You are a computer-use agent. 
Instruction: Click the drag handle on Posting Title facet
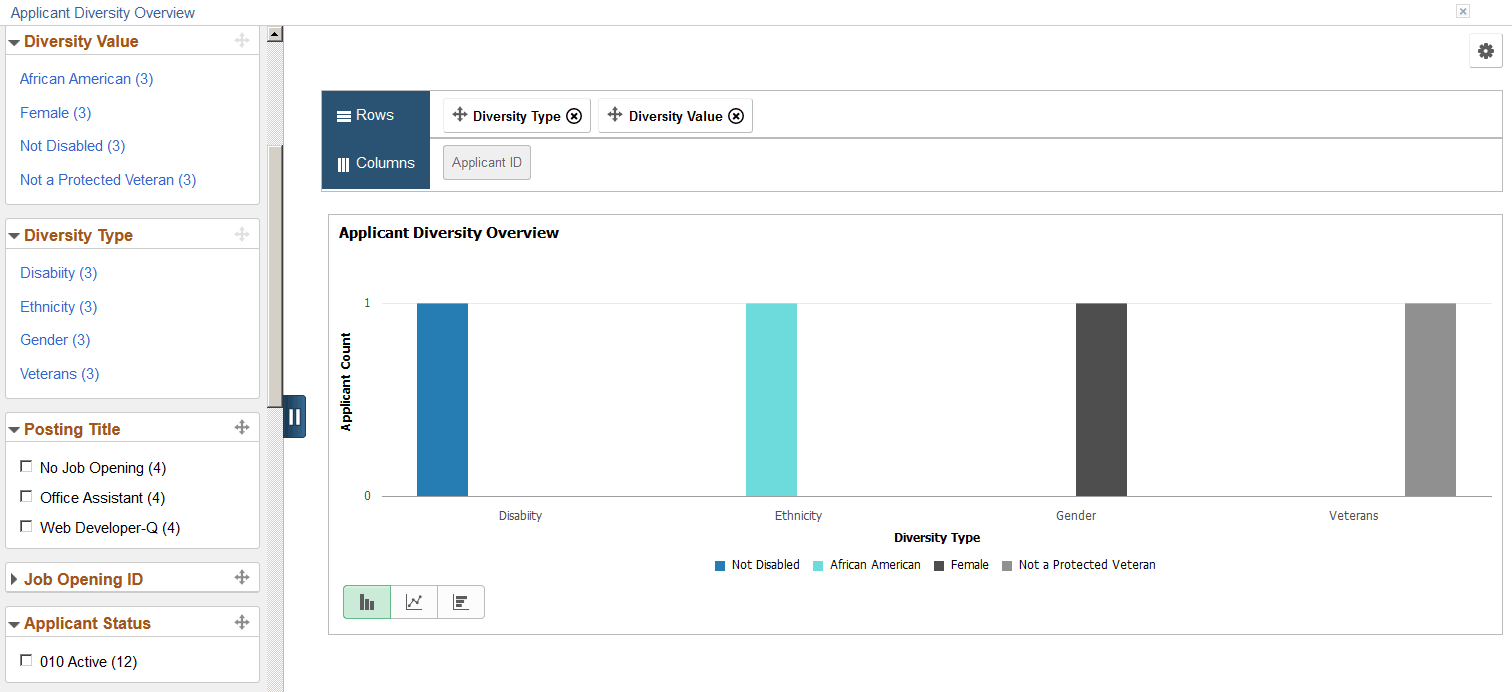coord(242,427)
